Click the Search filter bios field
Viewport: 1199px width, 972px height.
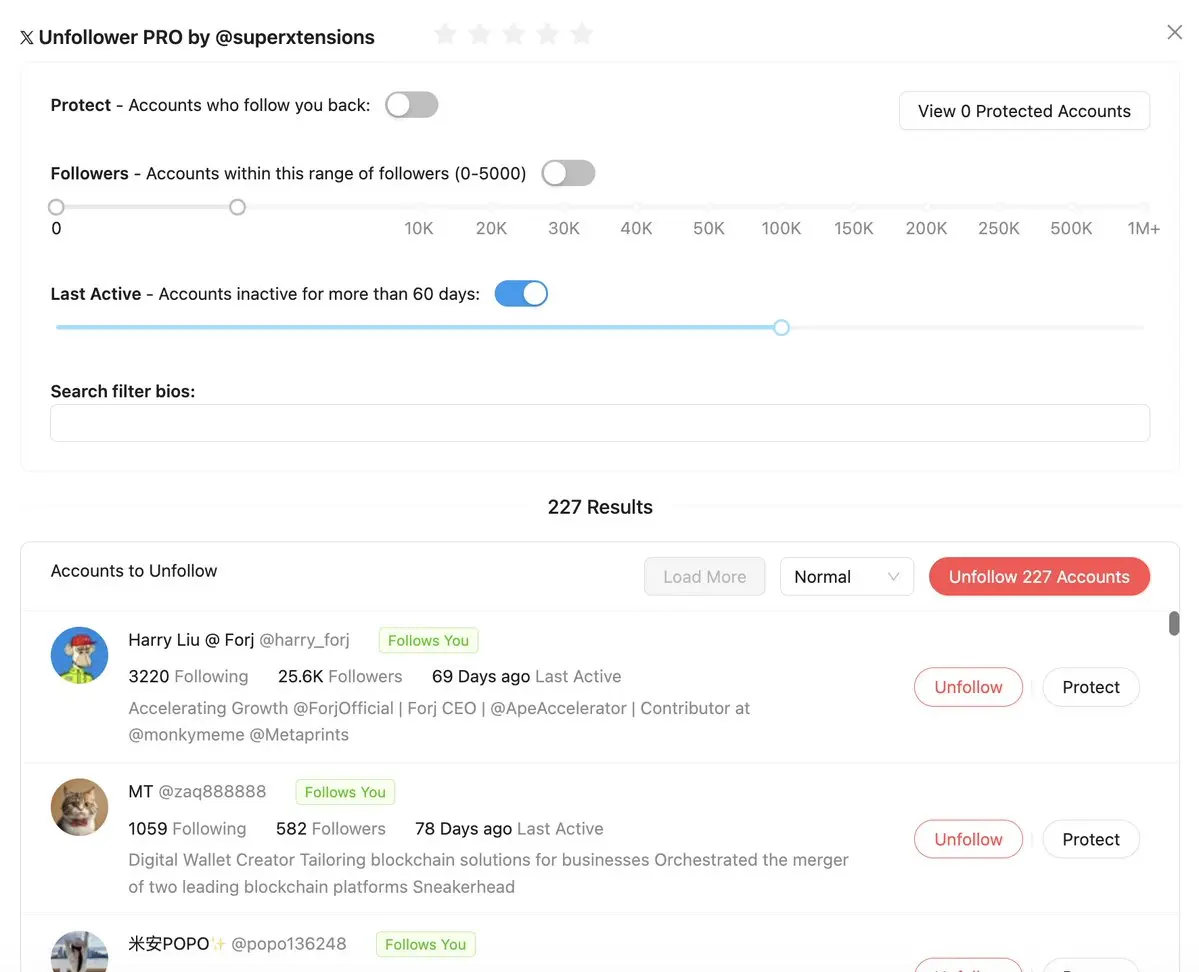600,423
